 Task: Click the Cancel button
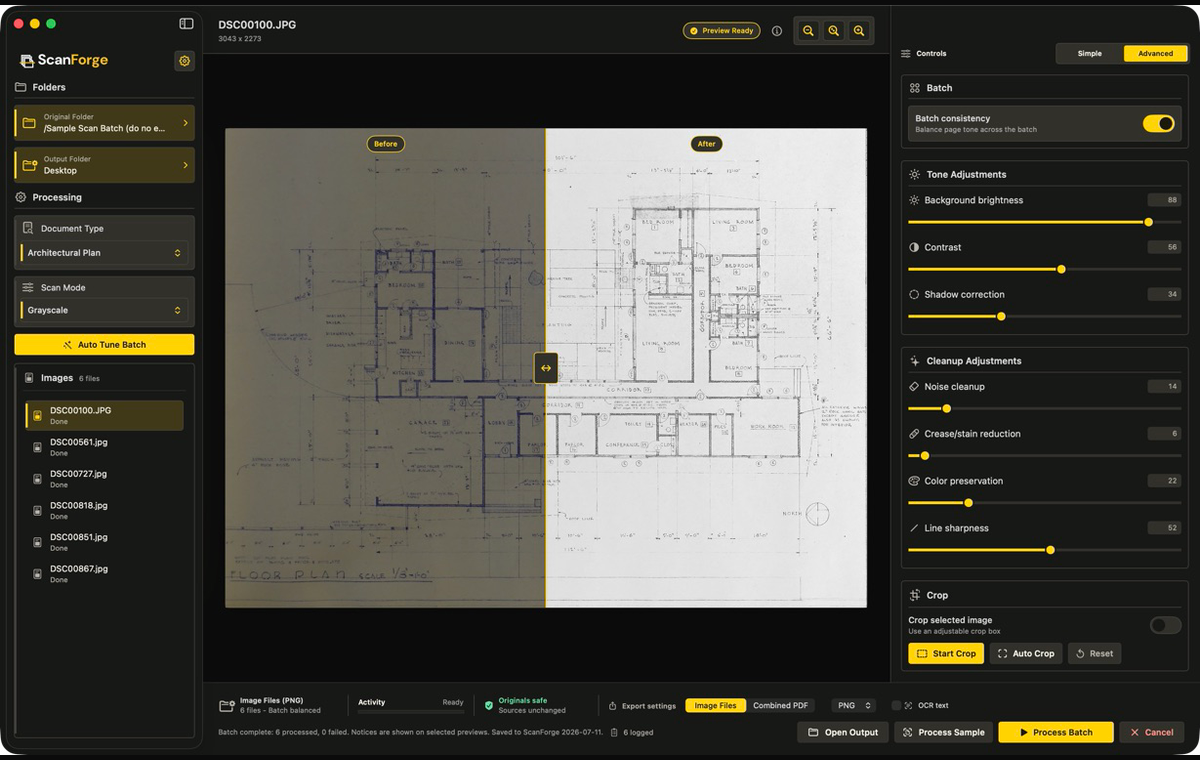pyautogui.click(x=1152, y=732)
